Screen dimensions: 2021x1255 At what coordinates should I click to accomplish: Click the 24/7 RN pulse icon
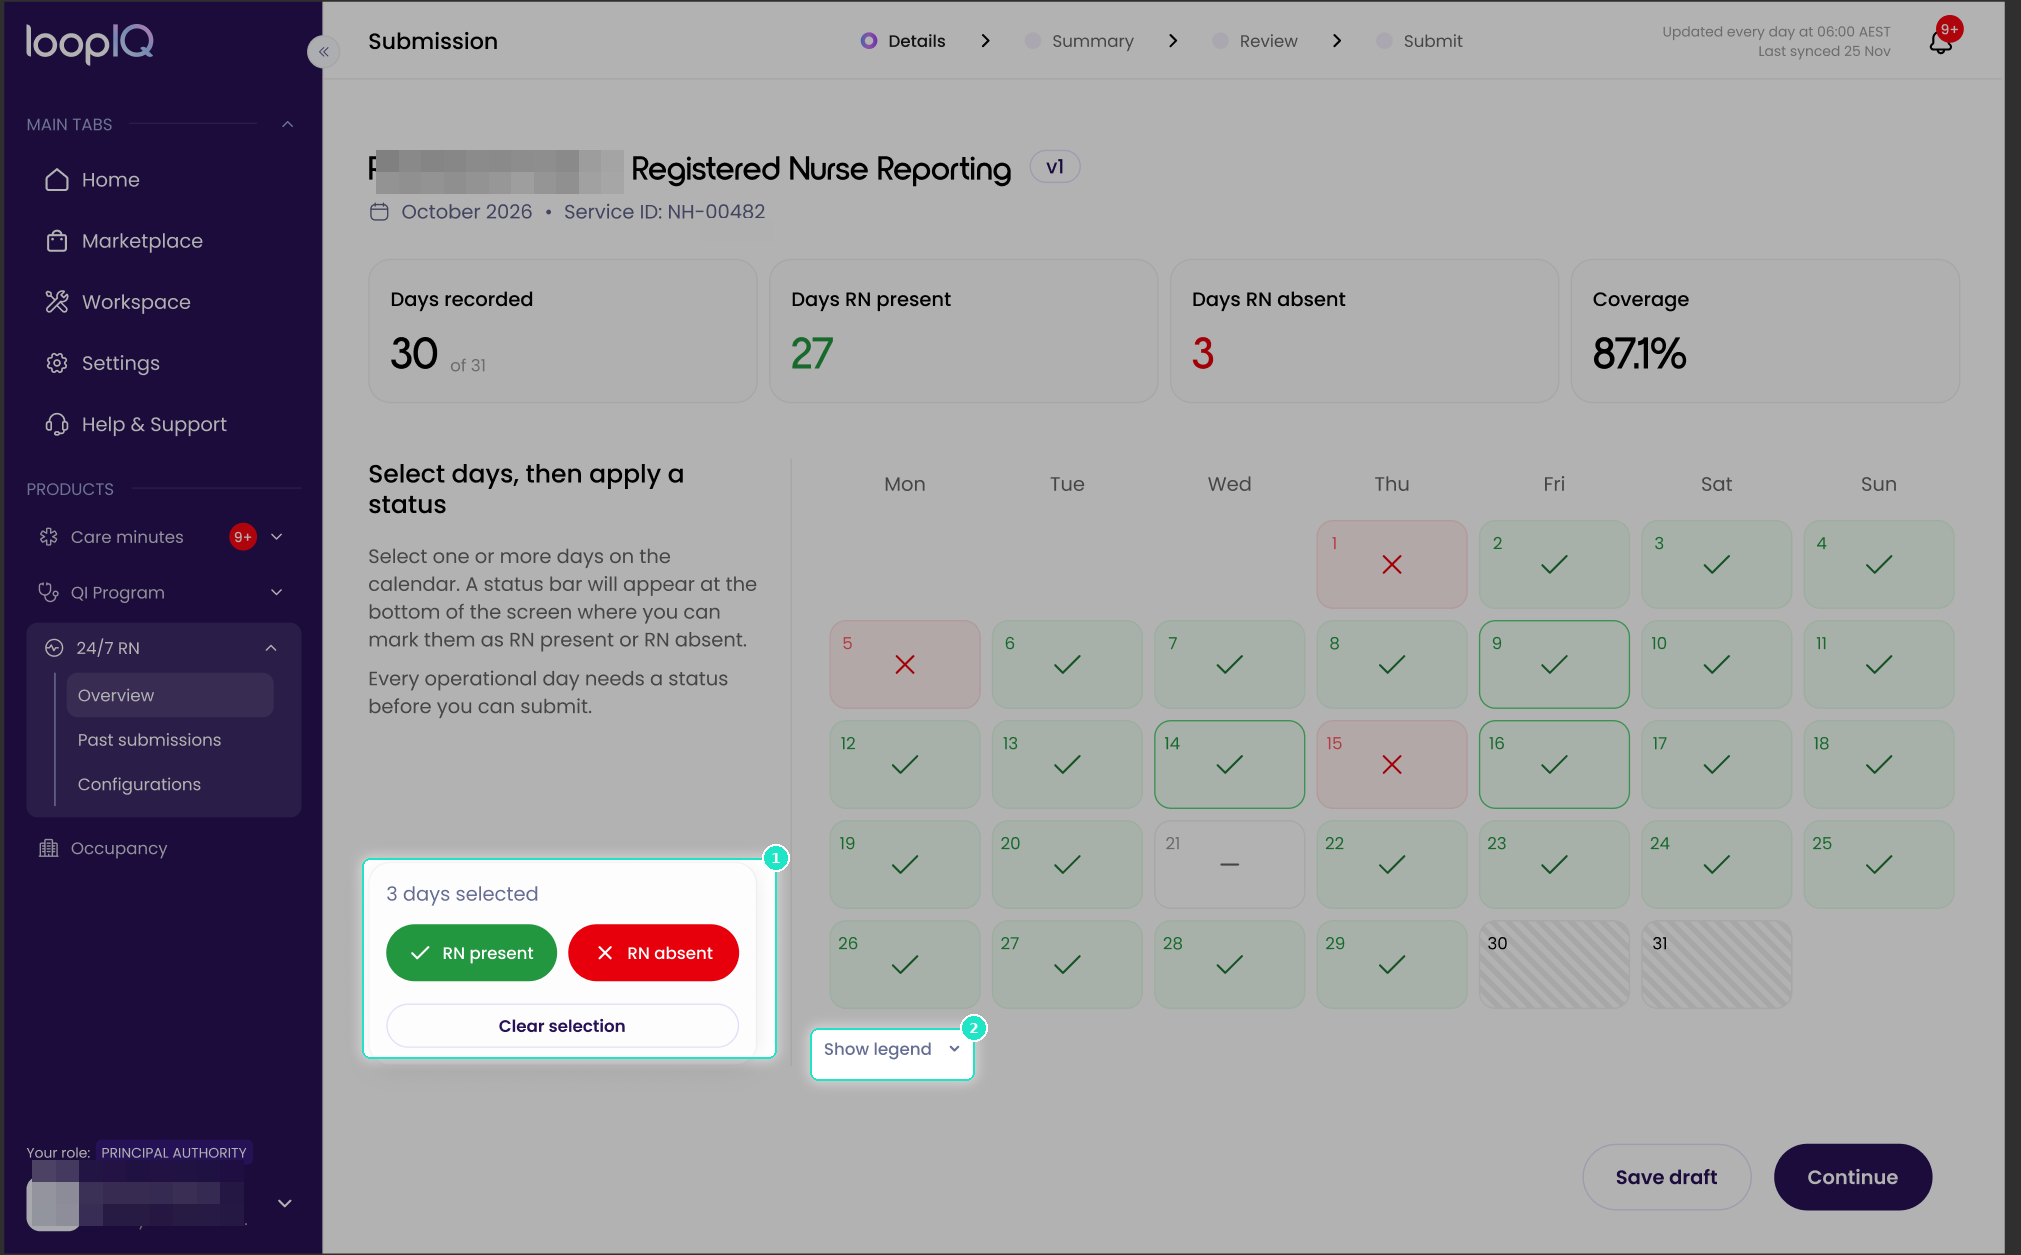click(54, 648)
